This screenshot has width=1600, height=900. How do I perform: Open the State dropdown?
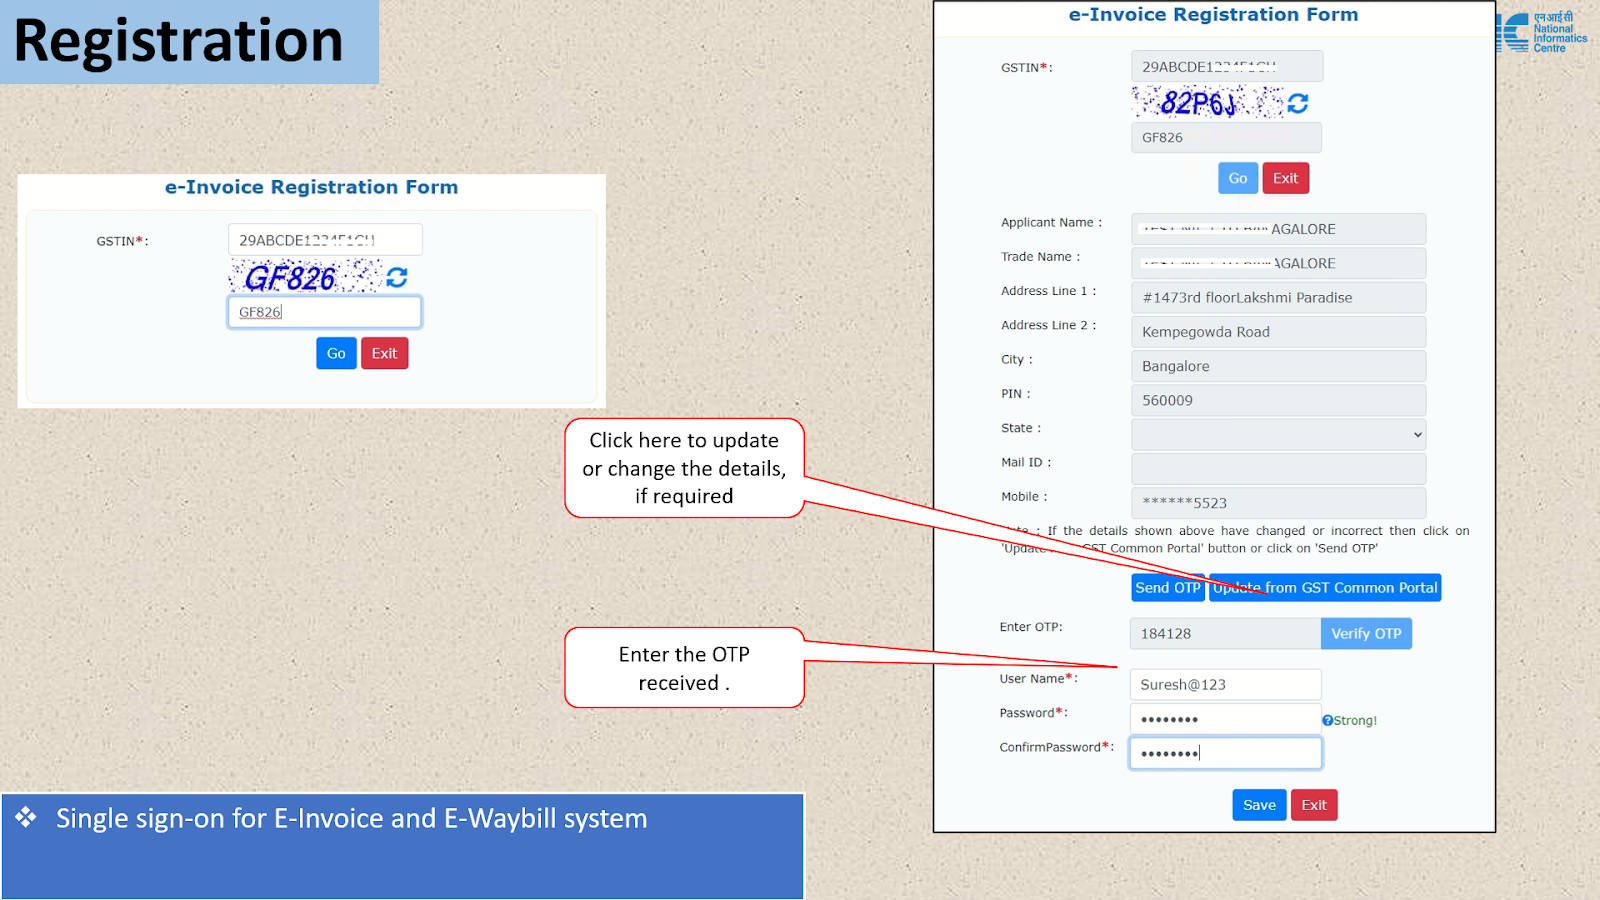coord(1277,434)
